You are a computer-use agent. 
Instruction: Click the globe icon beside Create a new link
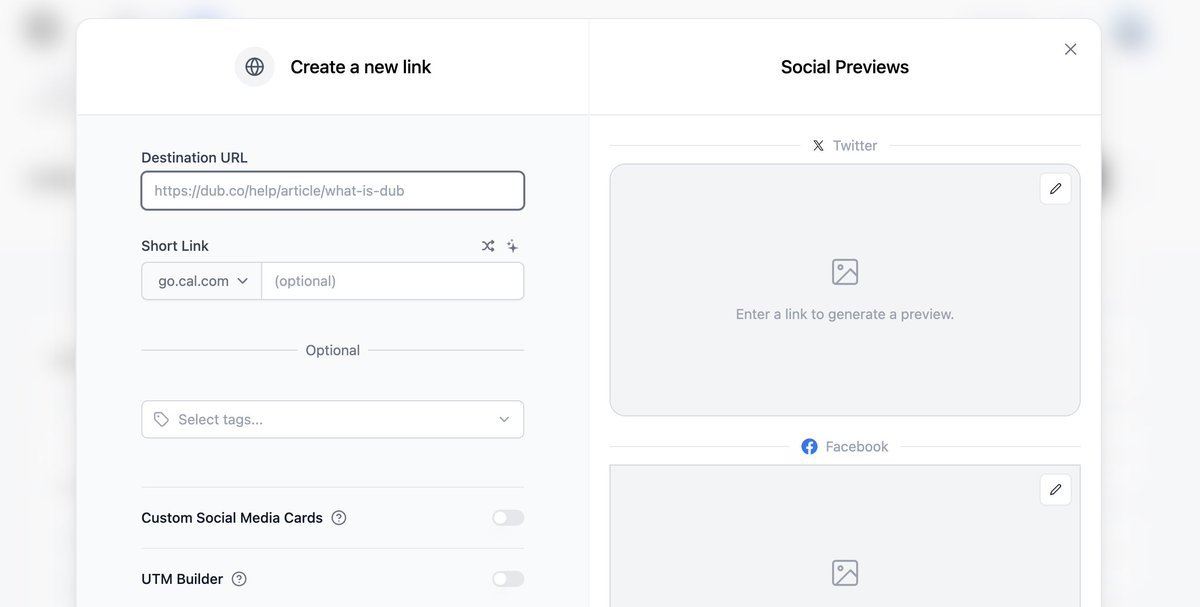pos(254,67)
